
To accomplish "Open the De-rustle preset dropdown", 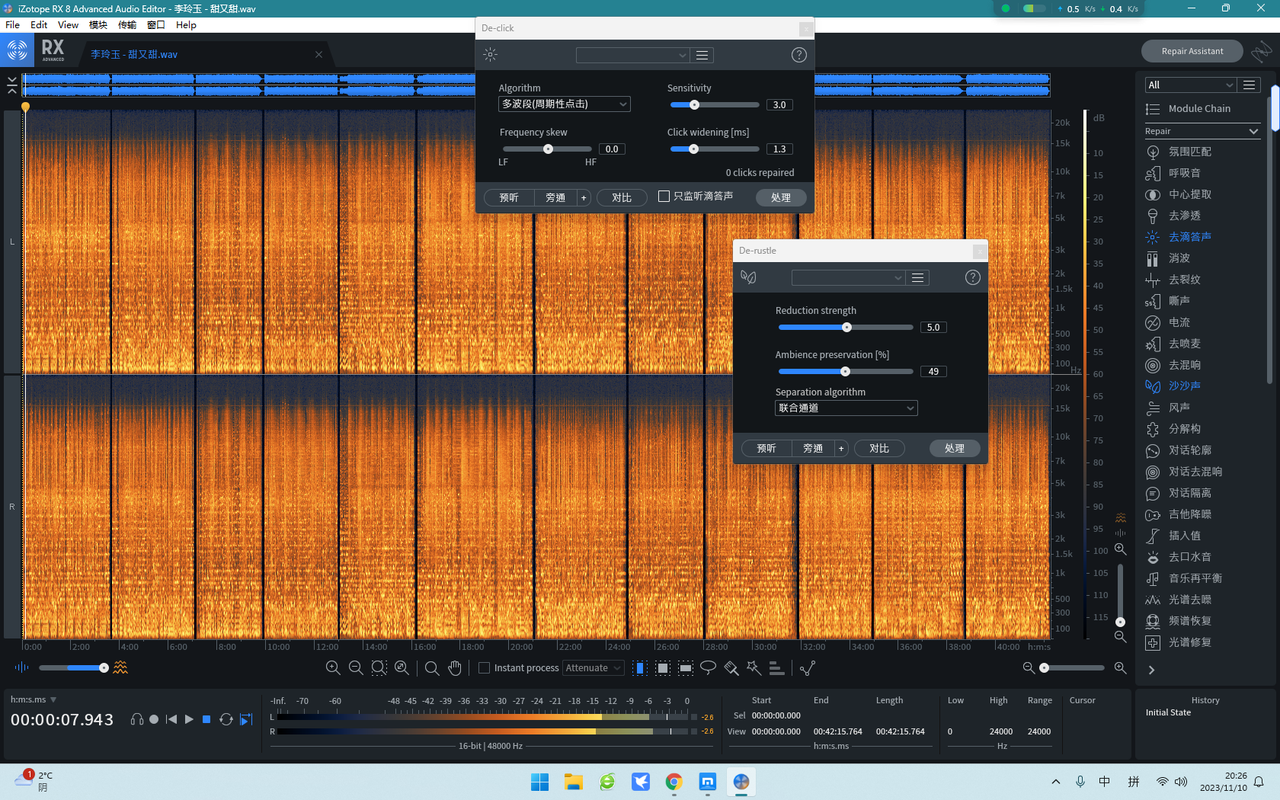I will pos(848,277).
